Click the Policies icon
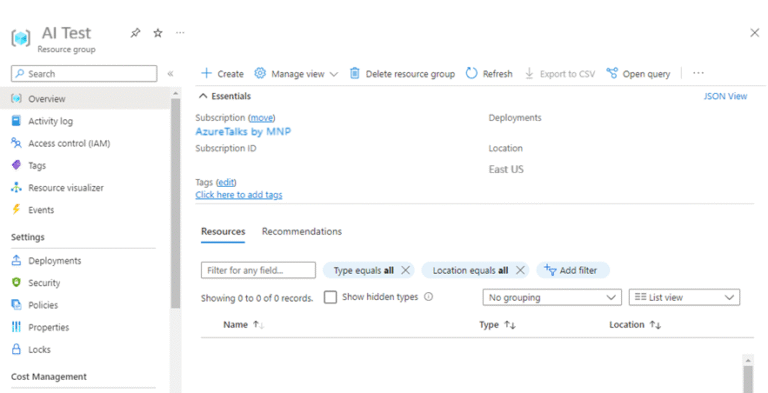 click(16, 305)
